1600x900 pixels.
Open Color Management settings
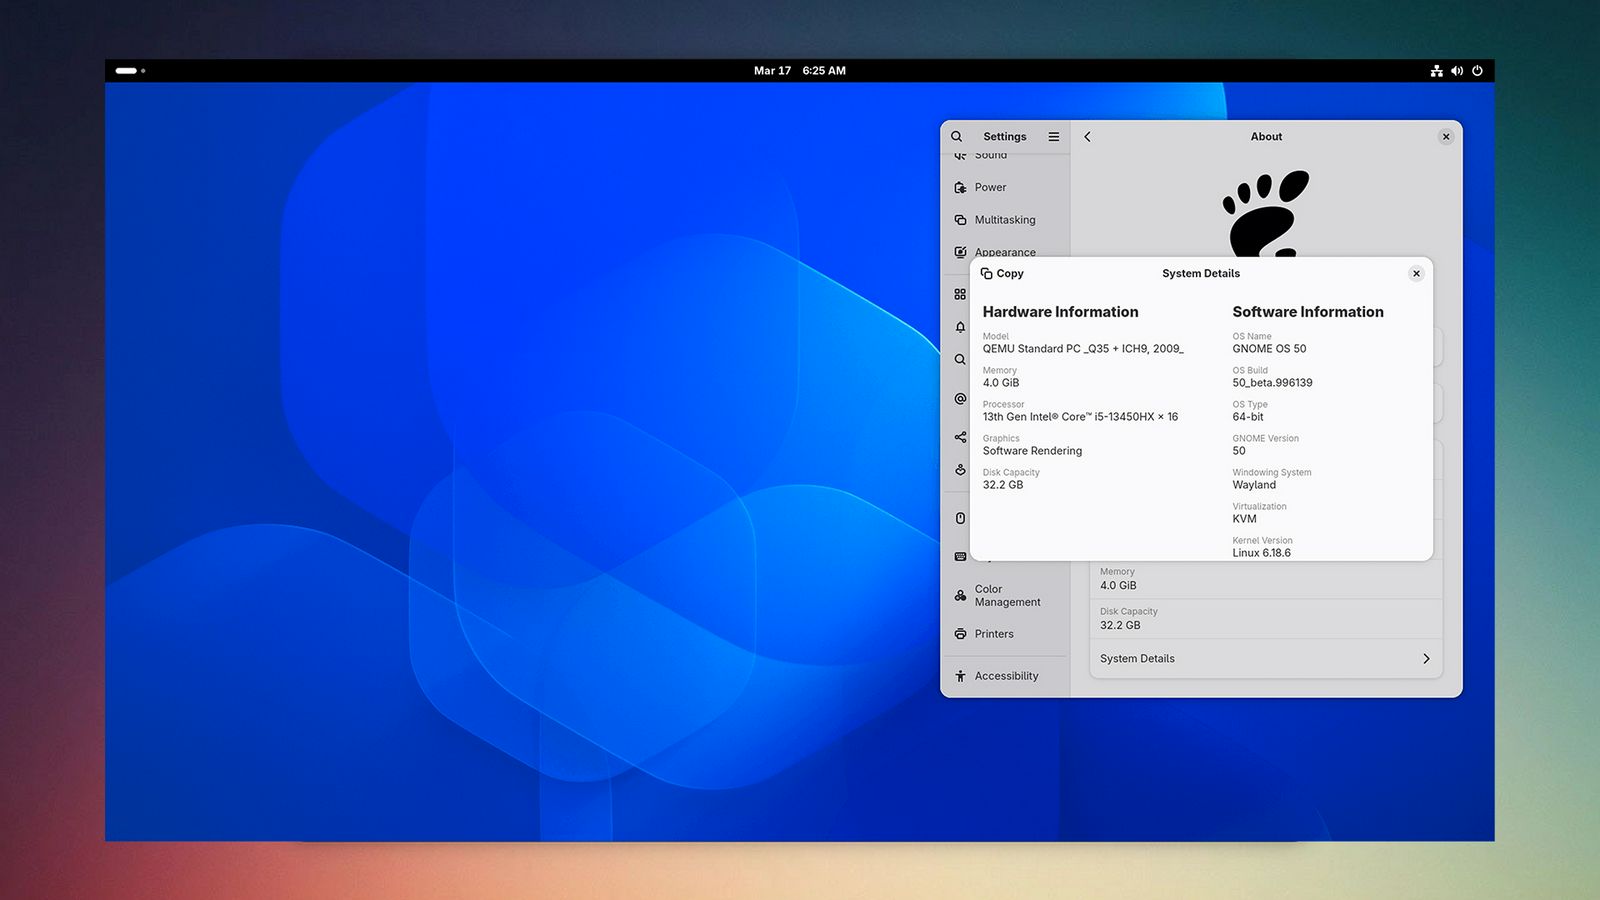tap(1006, 596)
